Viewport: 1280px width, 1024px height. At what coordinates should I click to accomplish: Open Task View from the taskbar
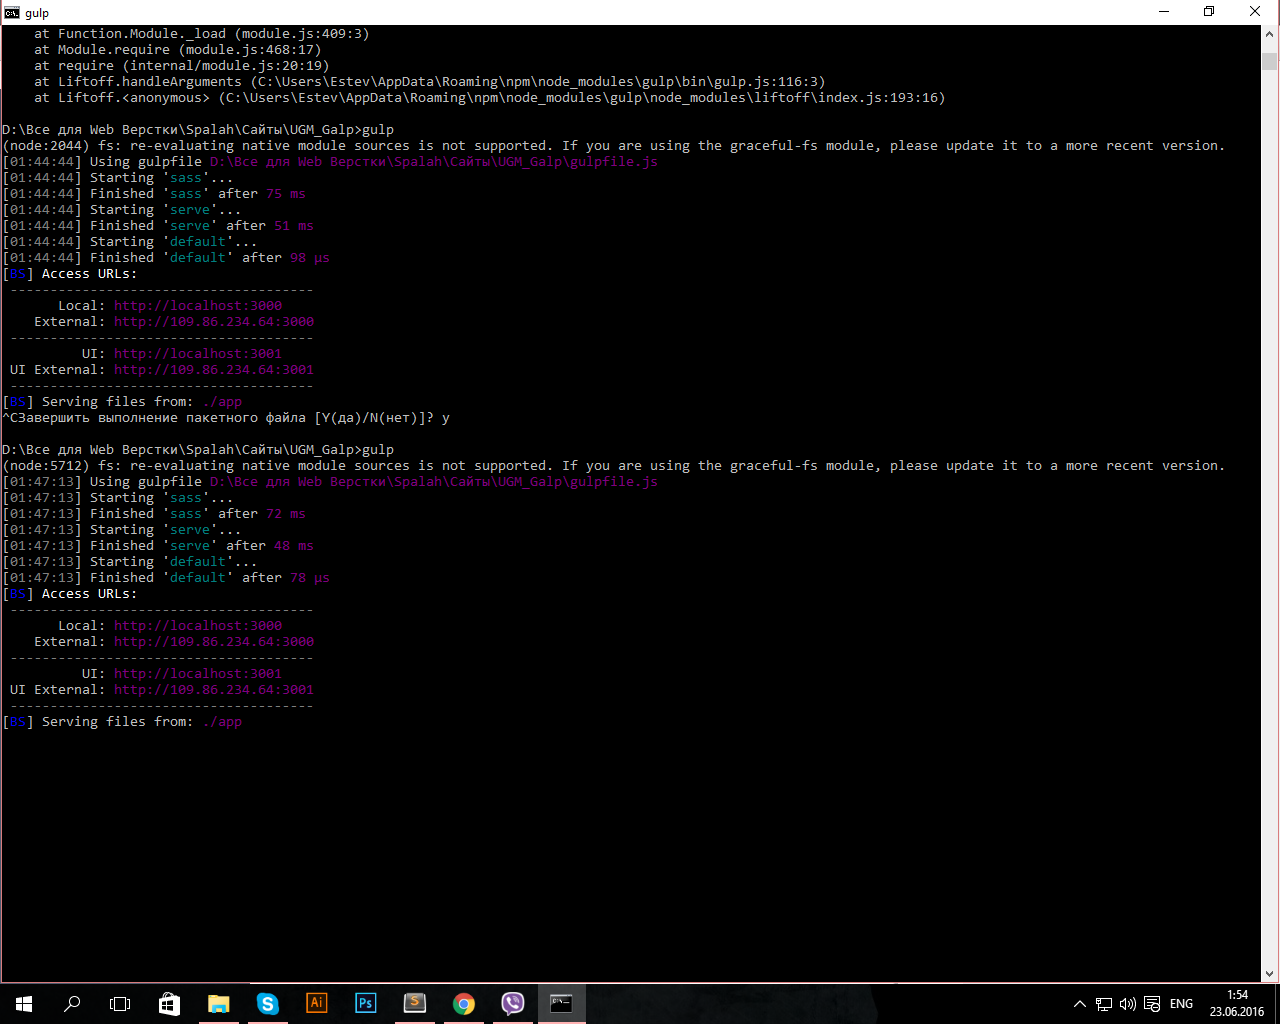tap(120, 1004)
